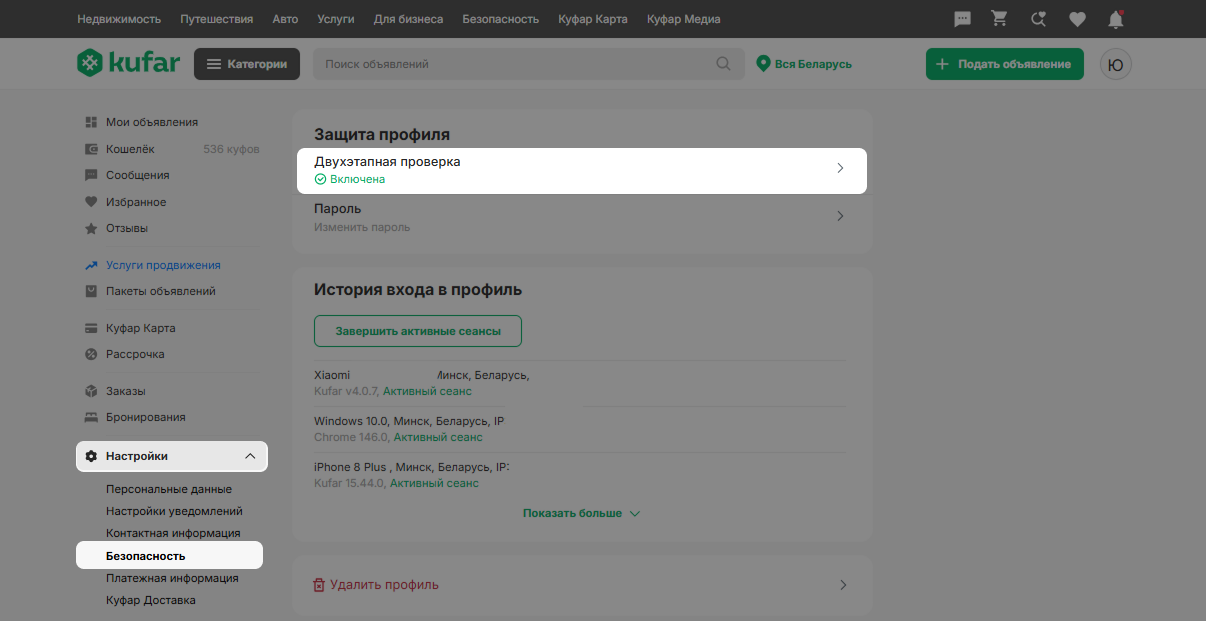Click the Настройки gear icon
Screen dimensions: 1206x621
click(x=91, y=456)
